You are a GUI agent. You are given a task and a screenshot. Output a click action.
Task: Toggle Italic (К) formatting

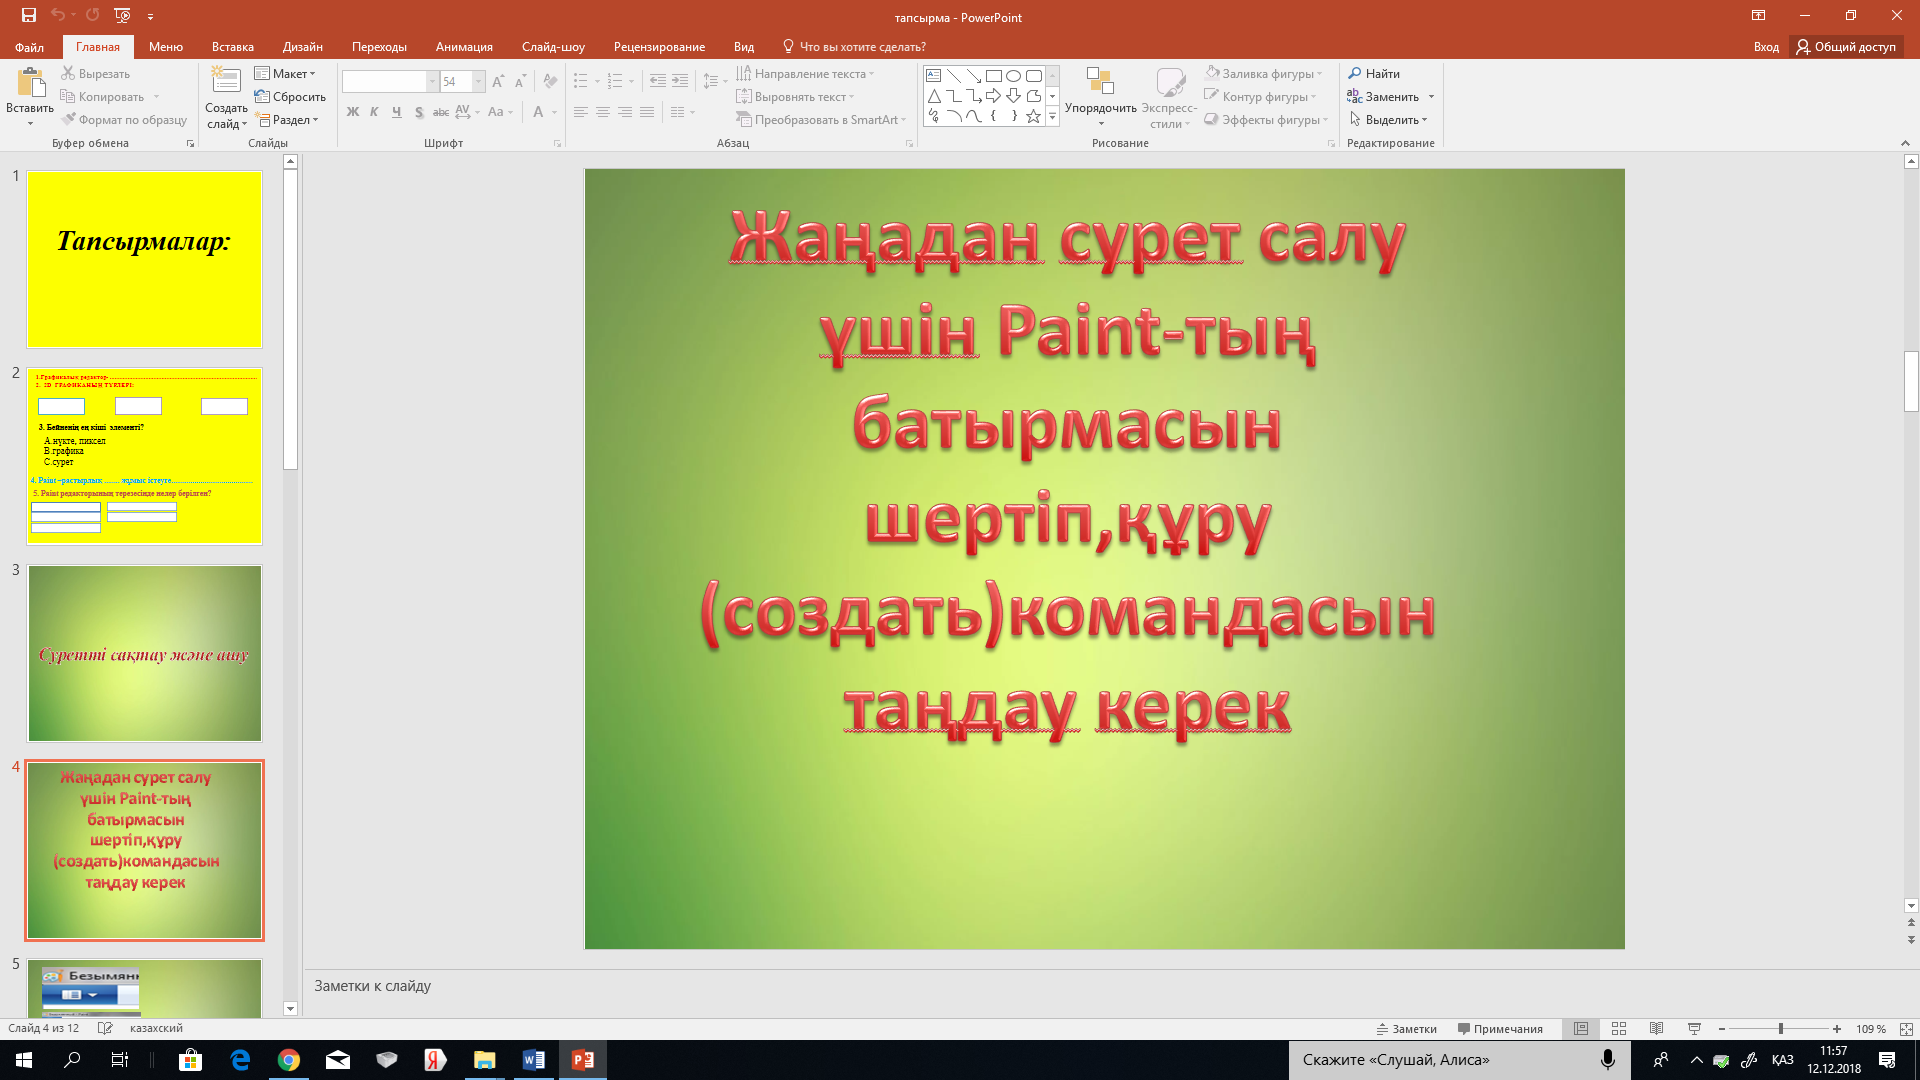[x=374, y=112]
